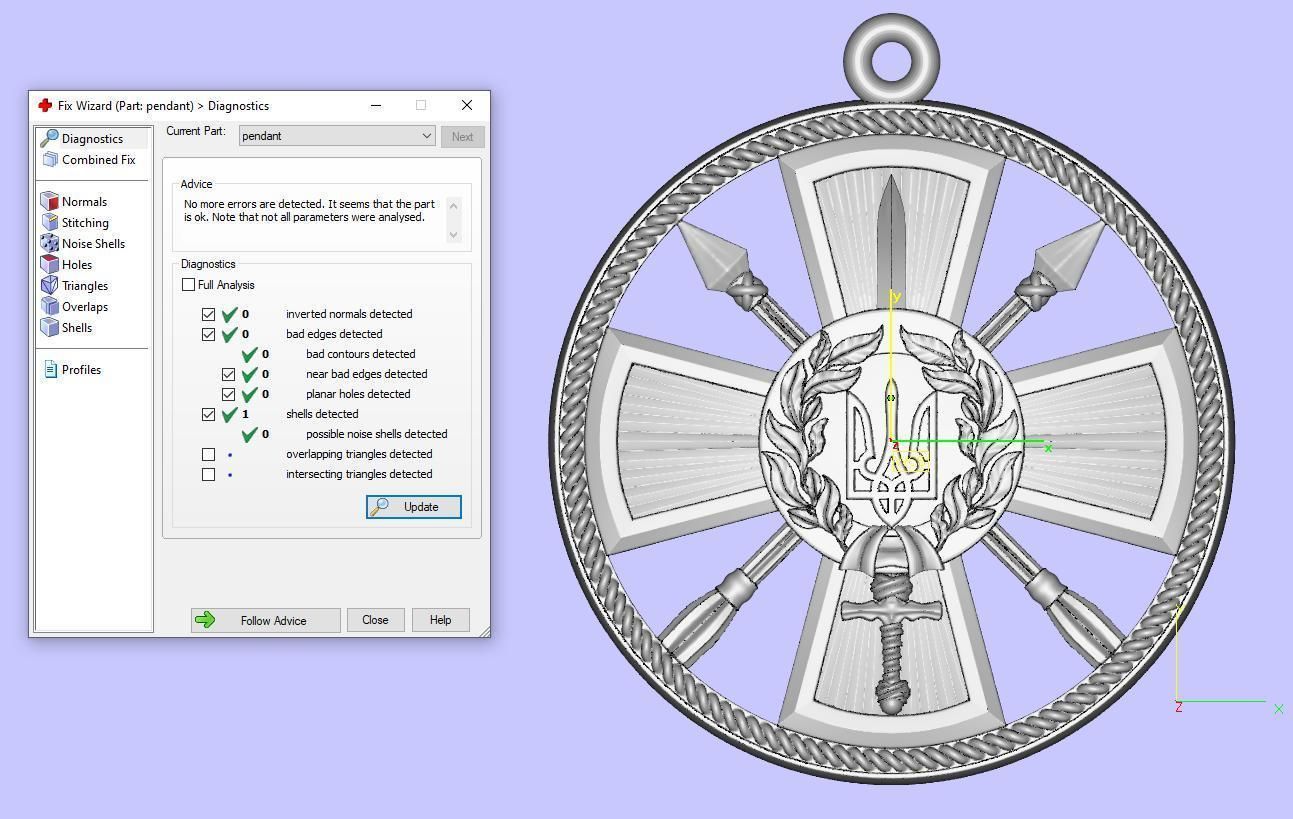1293x819 pixels.
Task: Switch to the Normals page
Action: [x=84, y=202]
